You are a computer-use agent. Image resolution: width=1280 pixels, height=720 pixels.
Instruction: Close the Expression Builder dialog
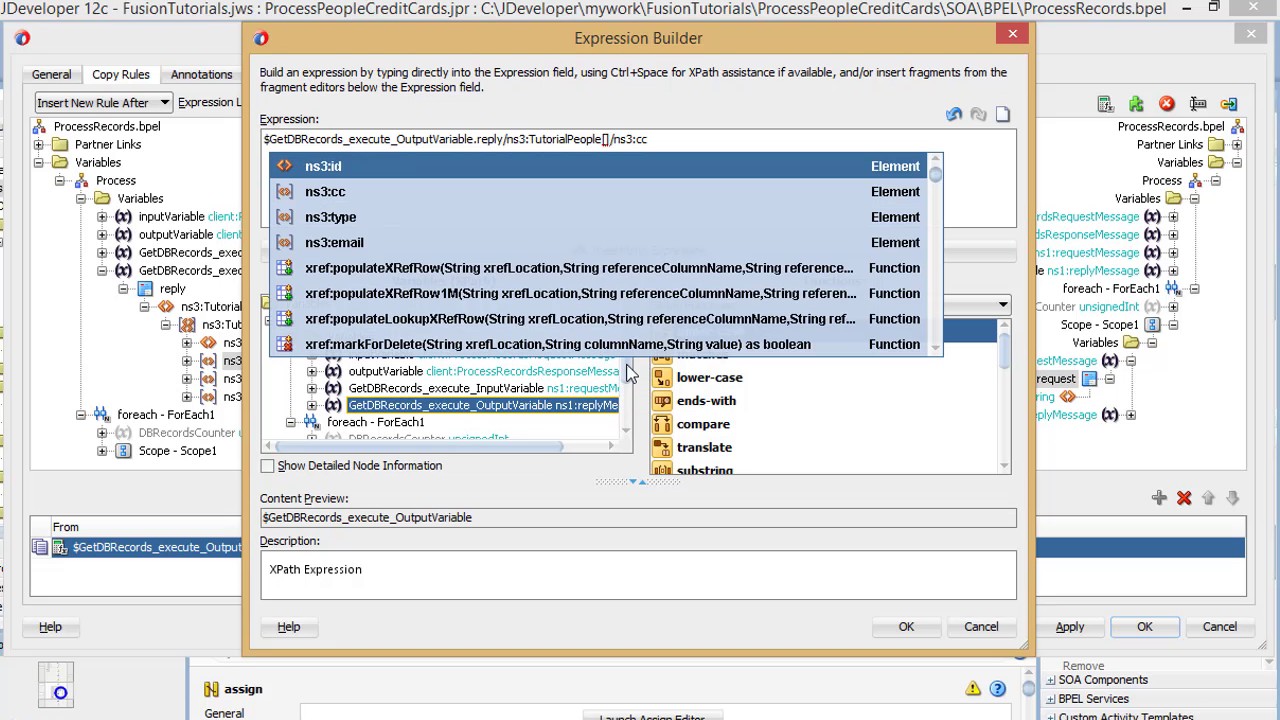[x=1012, y=35]
